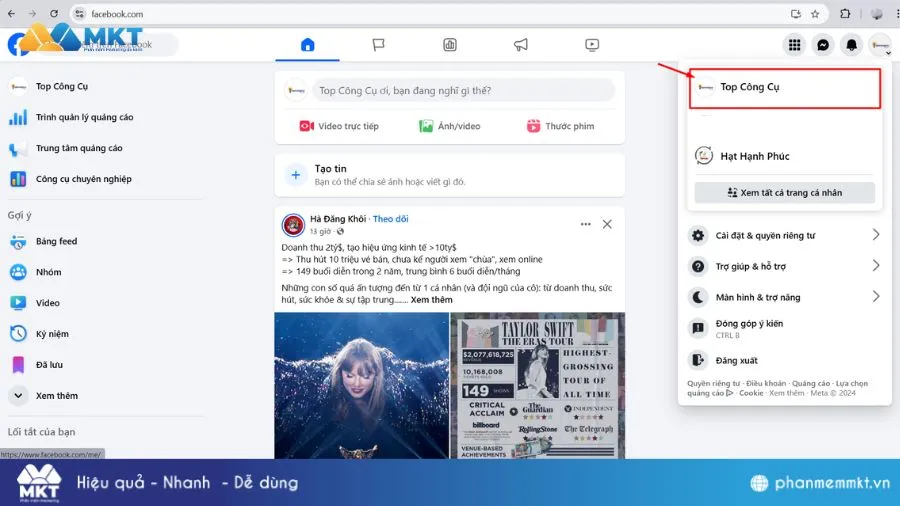Click Đăng xuất to log out
The height and width of the screenshot is (506, 900).
tap(785, 360)
